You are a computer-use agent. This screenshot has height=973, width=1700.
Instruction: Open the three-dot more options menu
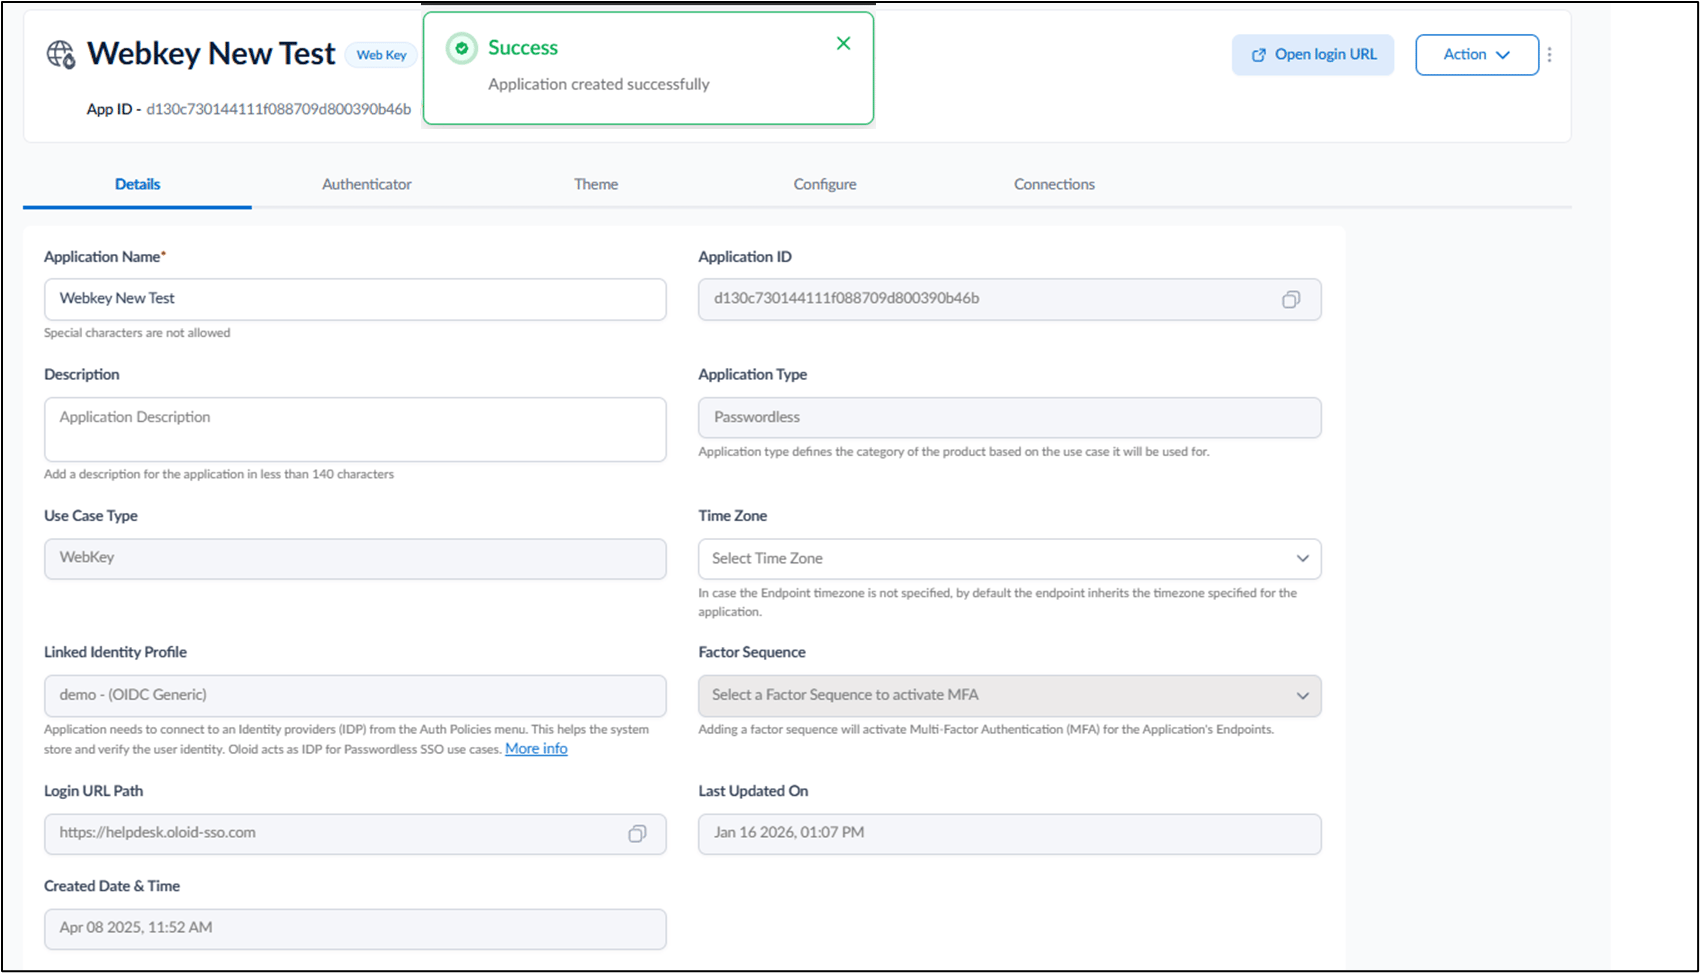(x=1549, y=55)
